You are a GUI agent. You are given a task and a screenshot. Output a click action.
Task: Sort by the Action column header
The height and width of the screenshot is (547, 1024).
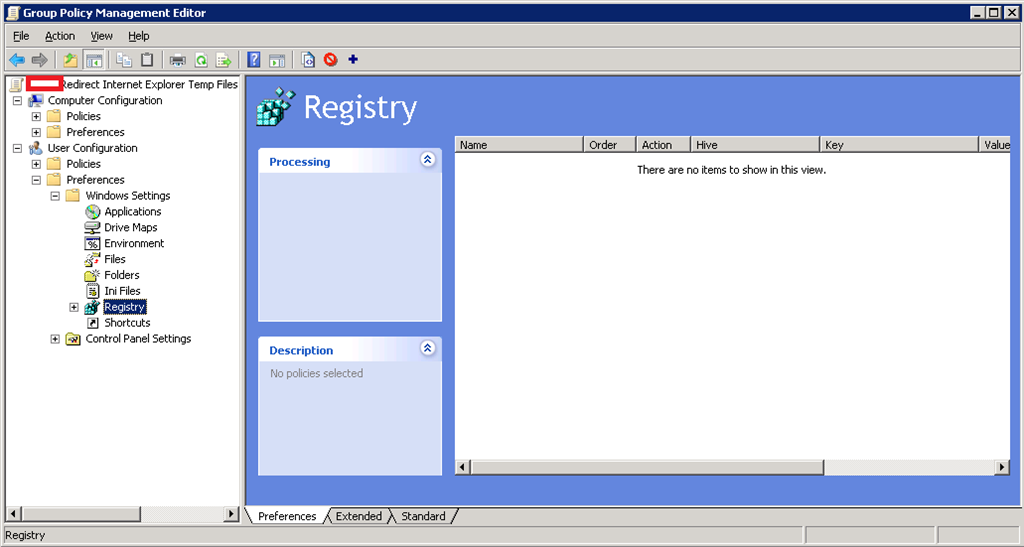[x=664, y=145]
